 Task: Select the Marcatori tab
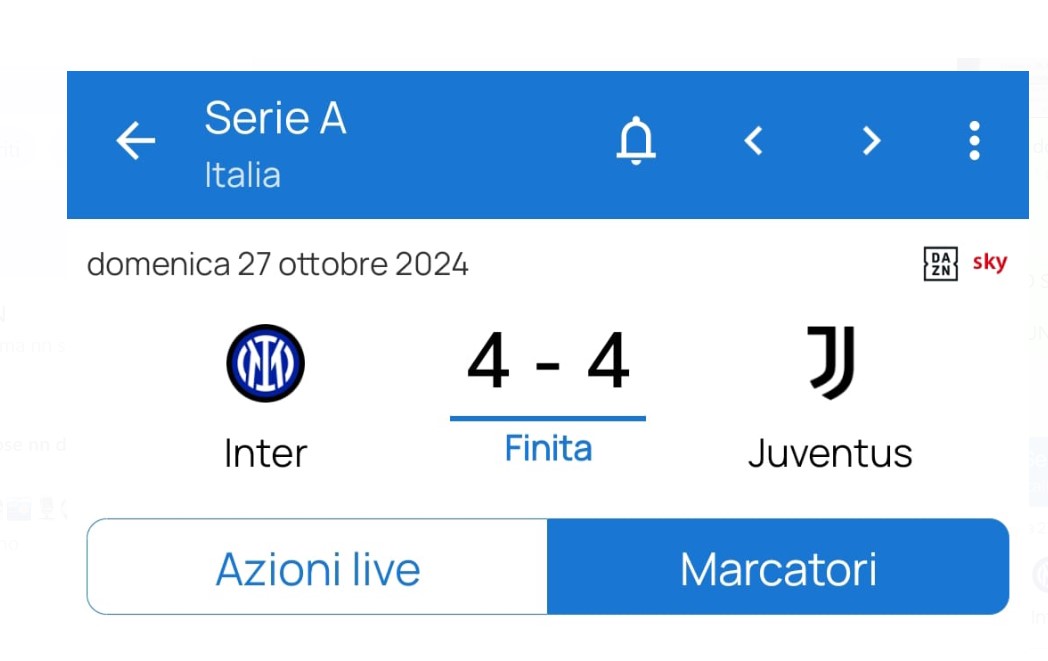[x=778, y=568]
